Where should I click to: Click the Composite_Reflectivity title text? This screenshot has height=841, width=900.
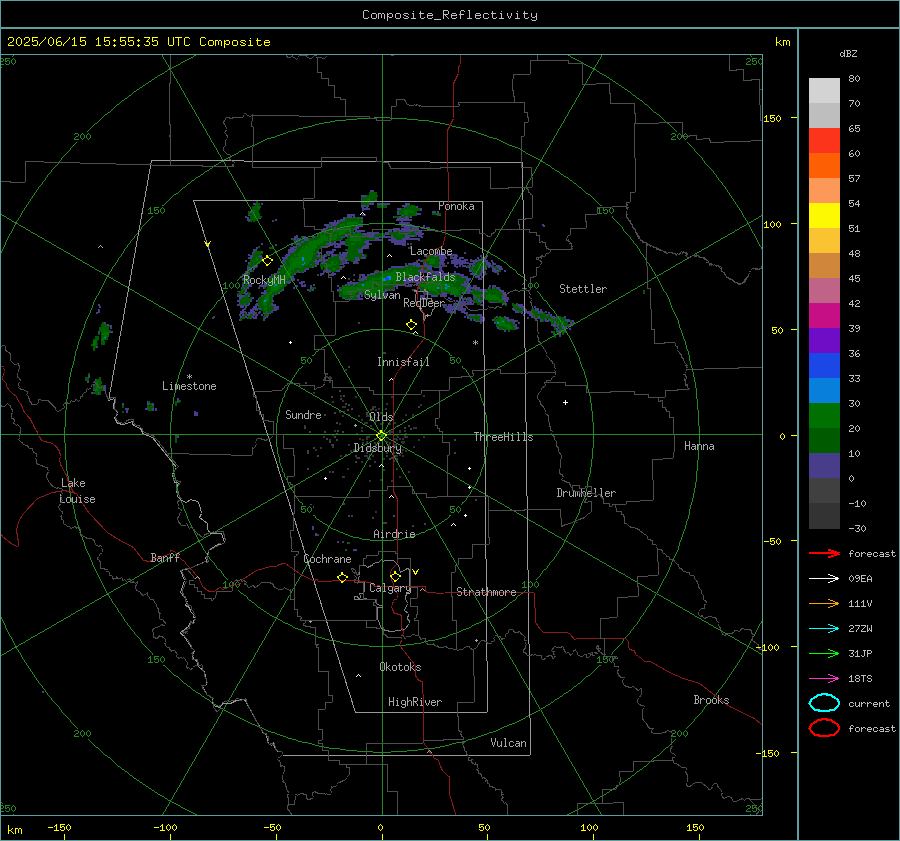click(449, 15)
